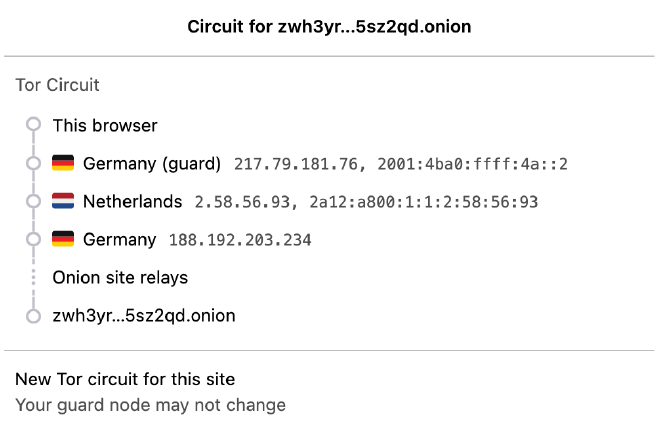660x430 pixels.
Task: Click the circuit node circle for Netherlands relay
Action: pyautogui.click(x=33, y=201)
